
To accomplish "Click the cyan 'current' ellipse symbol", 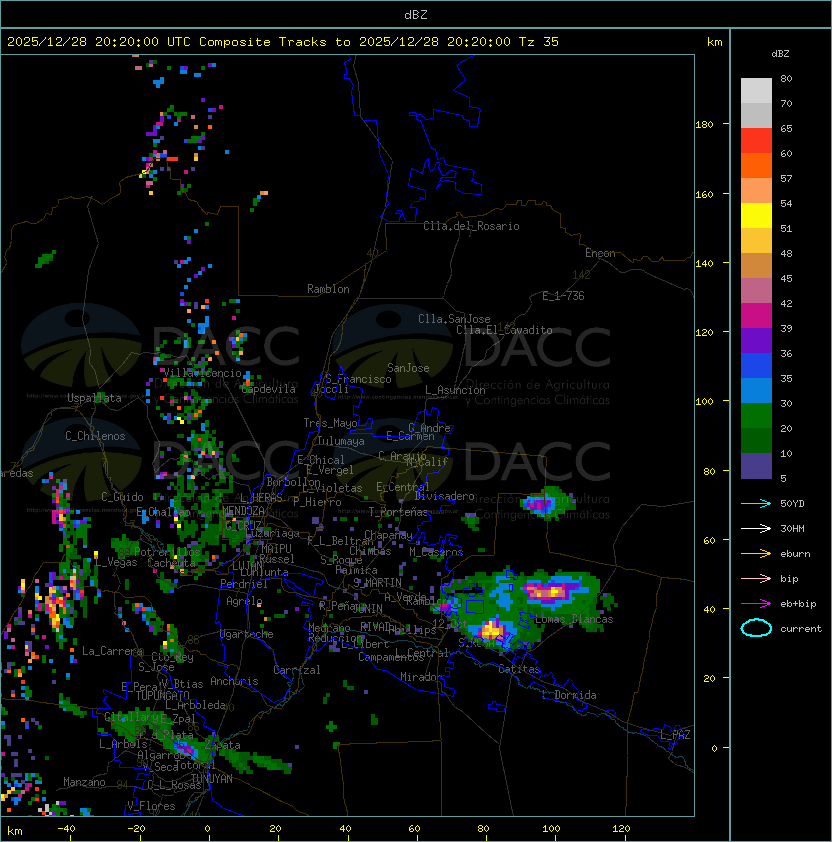I will coord(756,628).
